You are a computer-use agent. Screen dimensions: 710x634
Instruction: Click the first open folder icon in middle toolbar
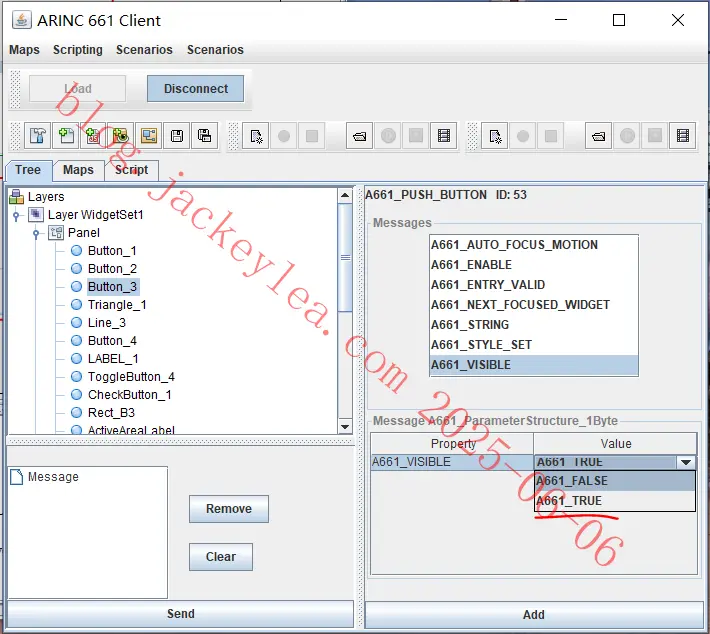(360, 136)
